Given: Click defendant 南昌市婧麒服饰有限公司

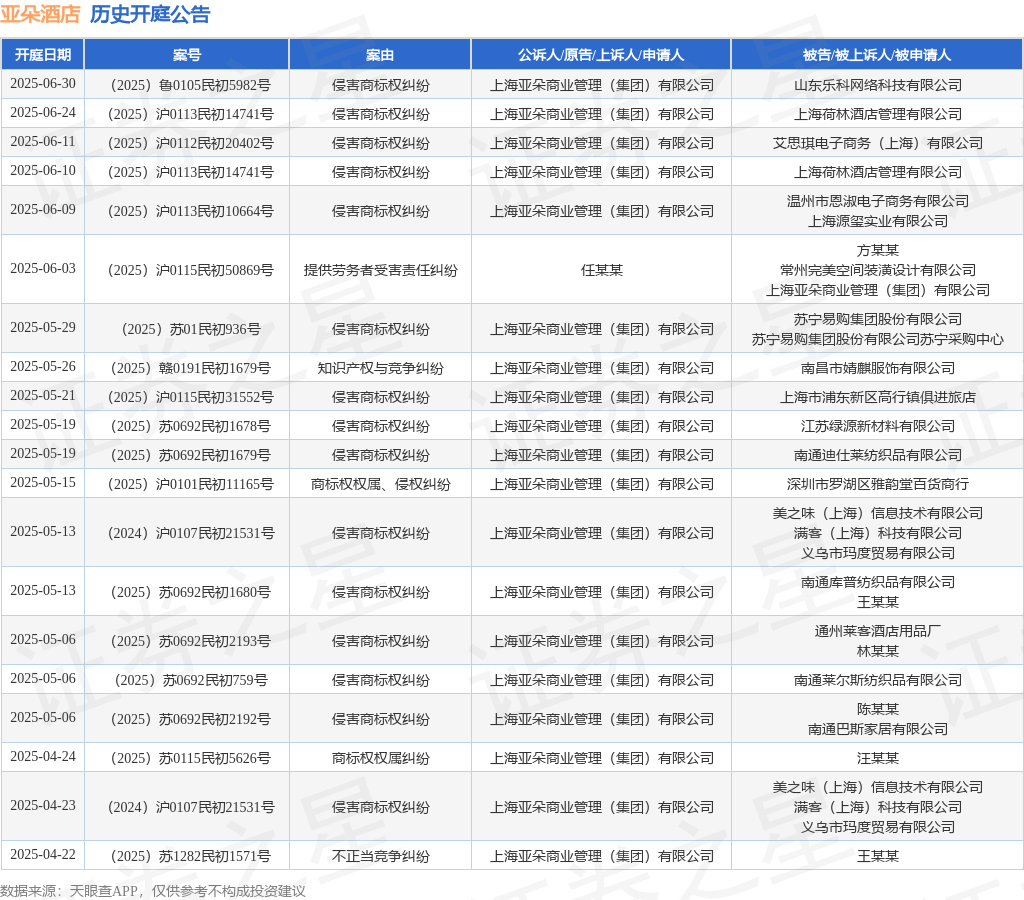Looking at the screenshot, I should [878, 368].
